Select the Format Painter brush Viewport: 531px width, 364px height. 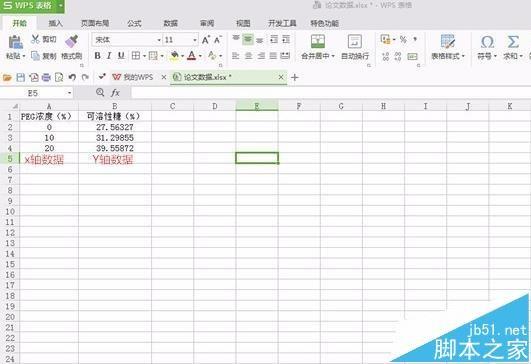[x=71, y=41]
